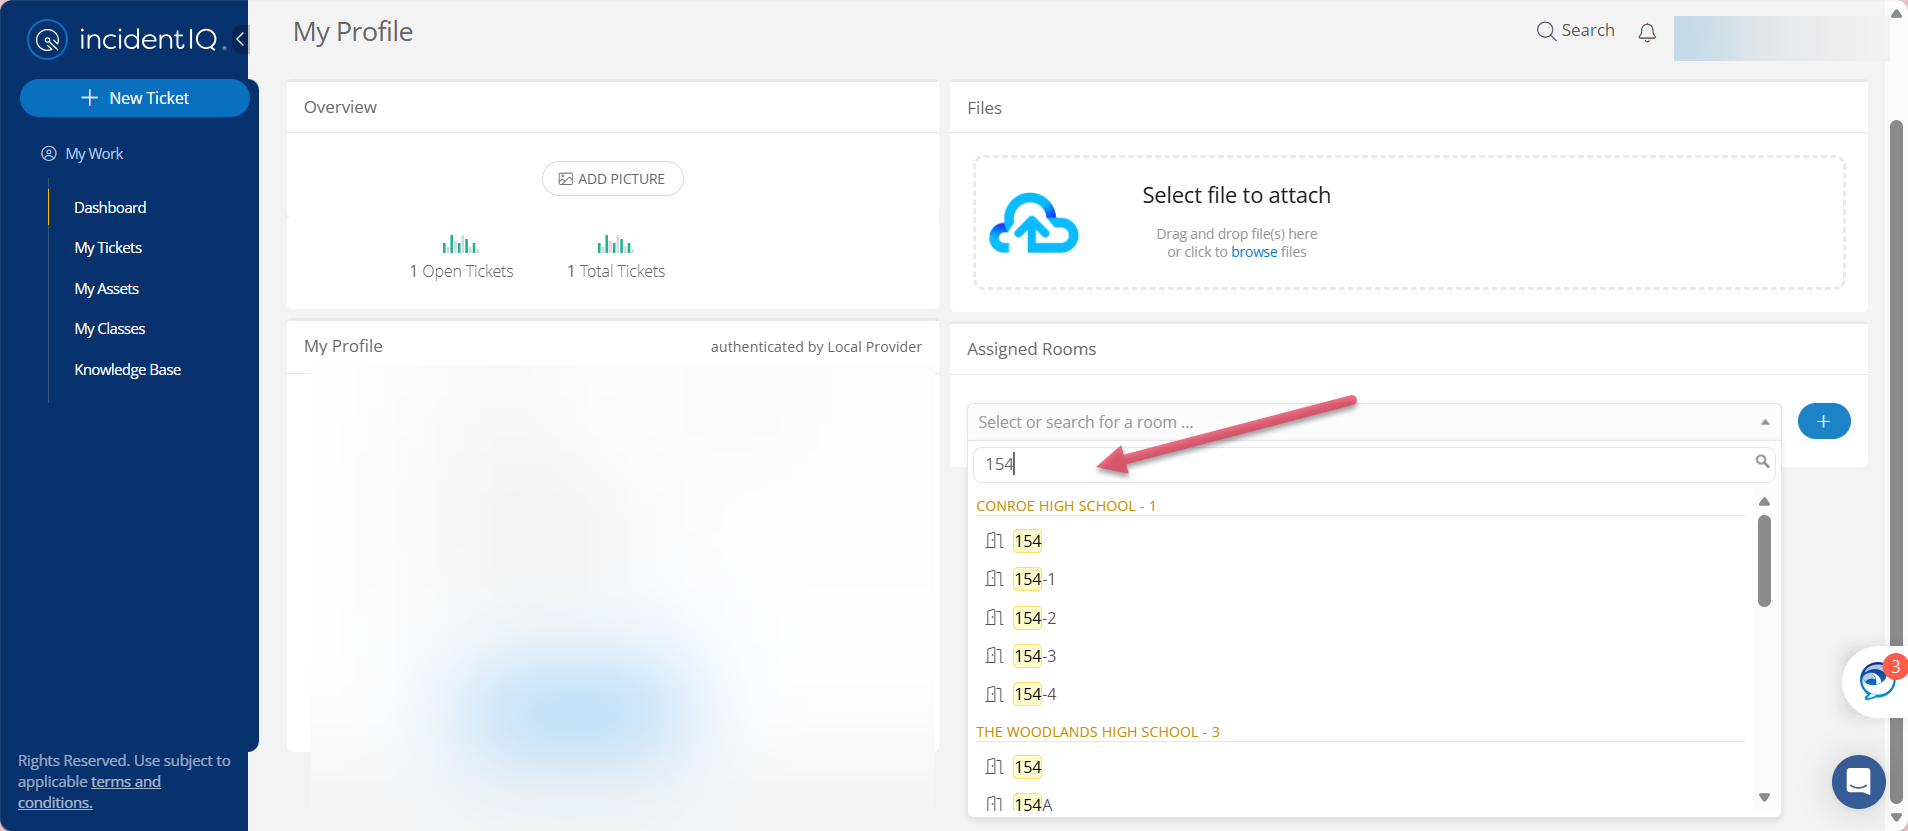The height and width of the screenshot is (831, 1908).
Task: Open the help messenger icon at bottom right
Action: coord(1858,781)
